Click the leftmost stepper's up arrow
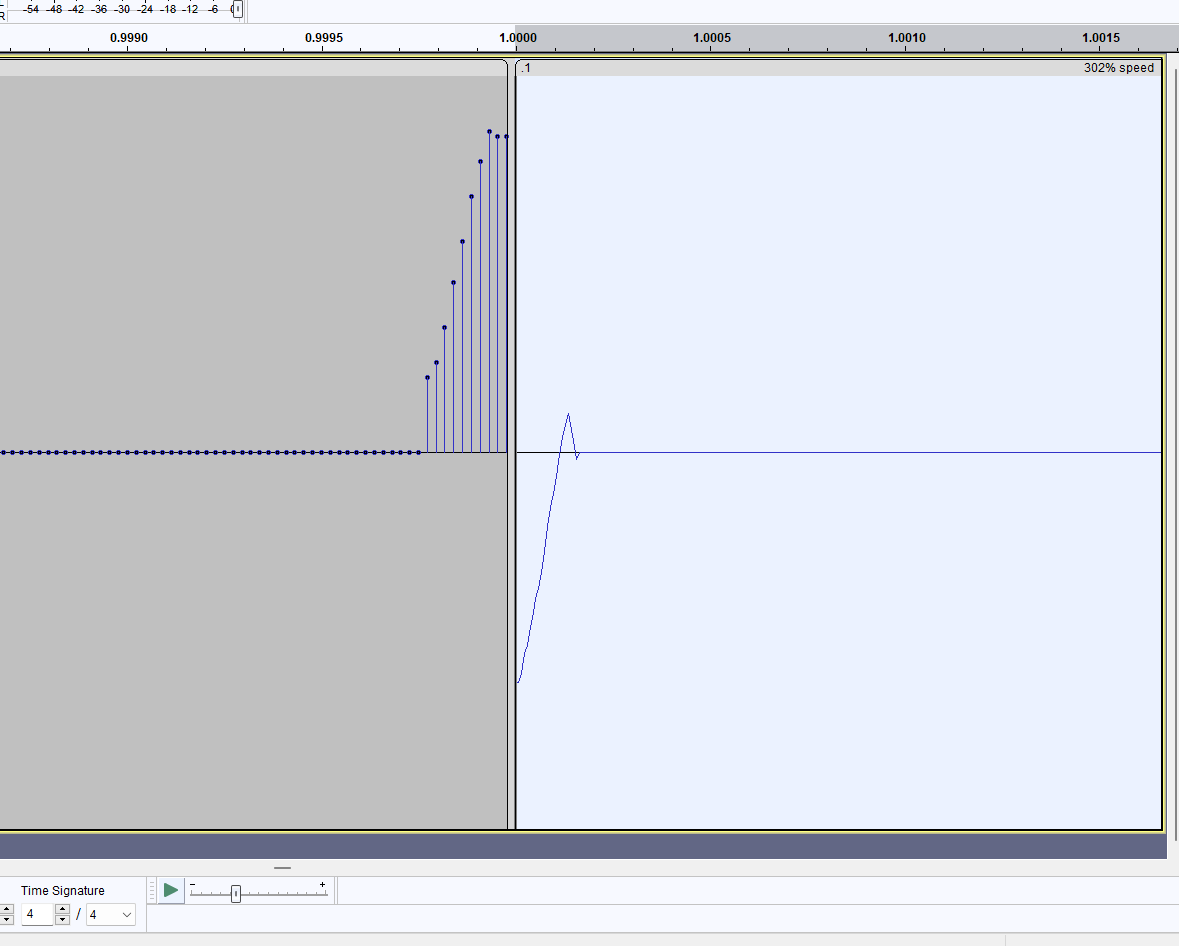 (7, 908)
